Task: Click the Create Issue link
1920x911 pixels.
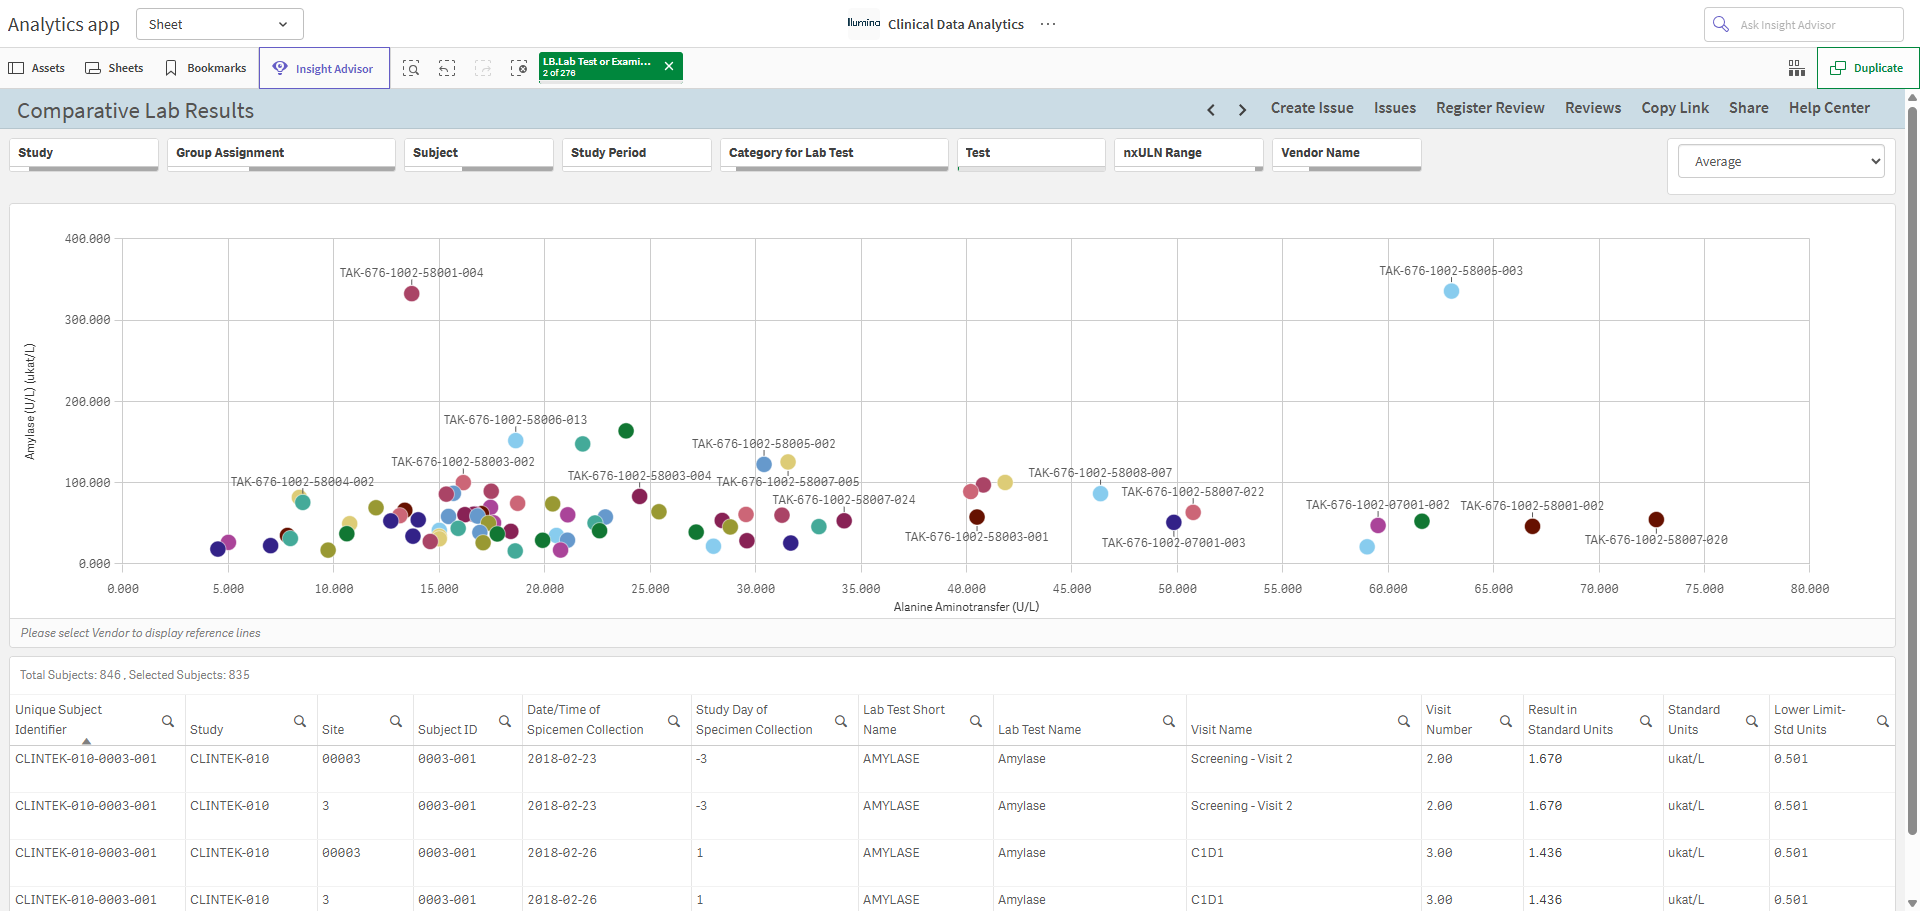Action: [1312, 108]
